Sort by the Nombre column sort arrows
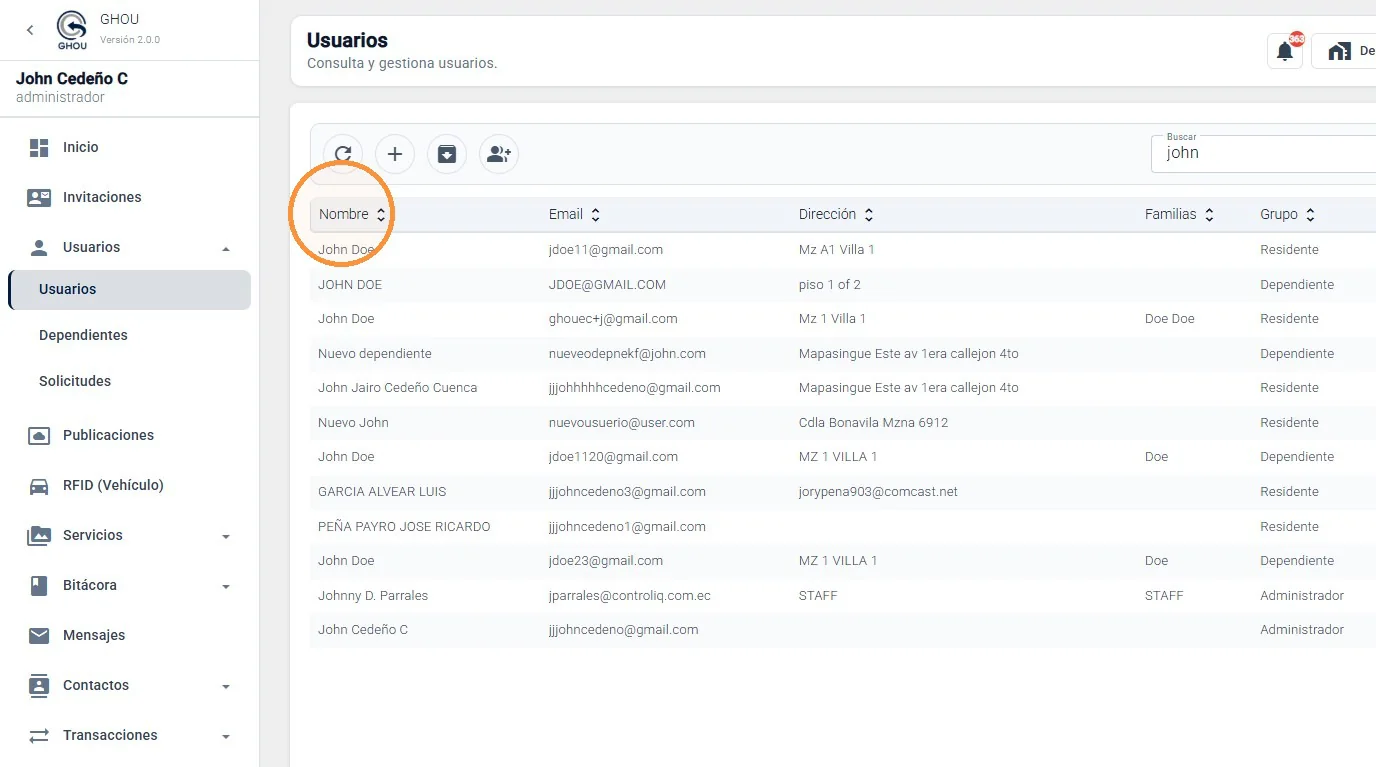The width and height of the screenshot is (1376, 767). click(381, 215)
